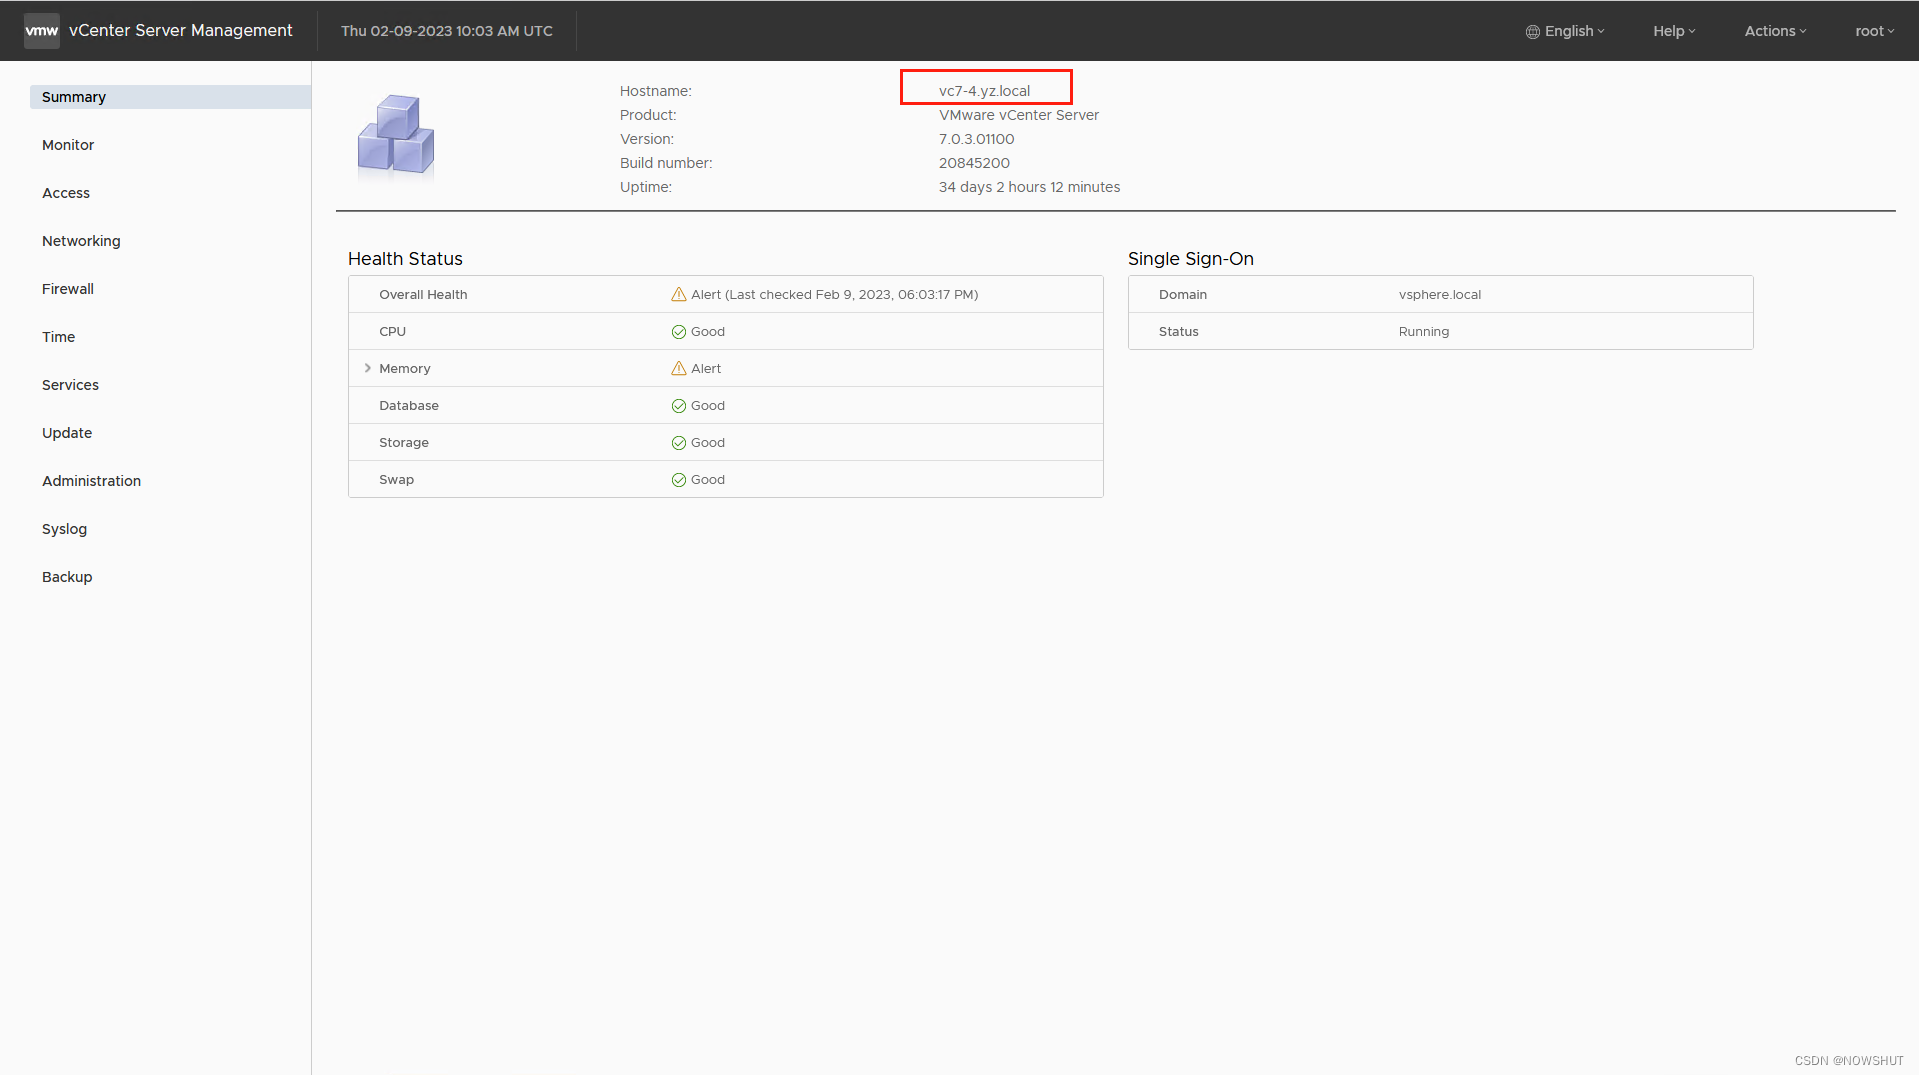Click the Memory alert warning icon
The width and height of the screenshot is (1919, 1075).
click(x=679, y=369)
